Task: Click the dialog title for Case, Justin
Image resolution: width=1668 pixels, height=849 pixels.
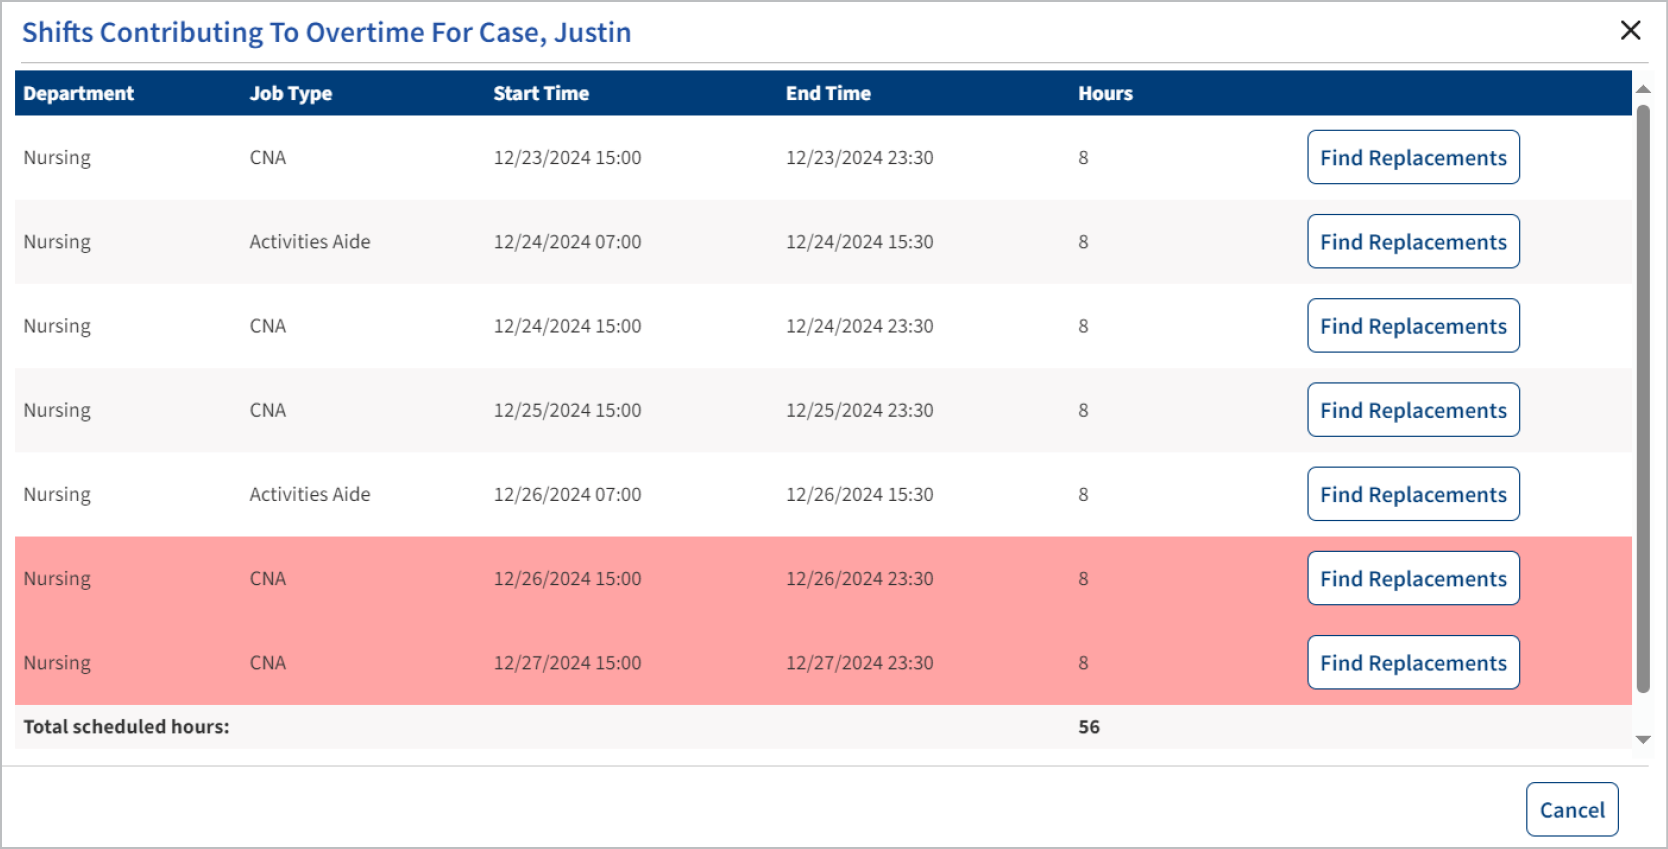Action: (x=326, y=32)
